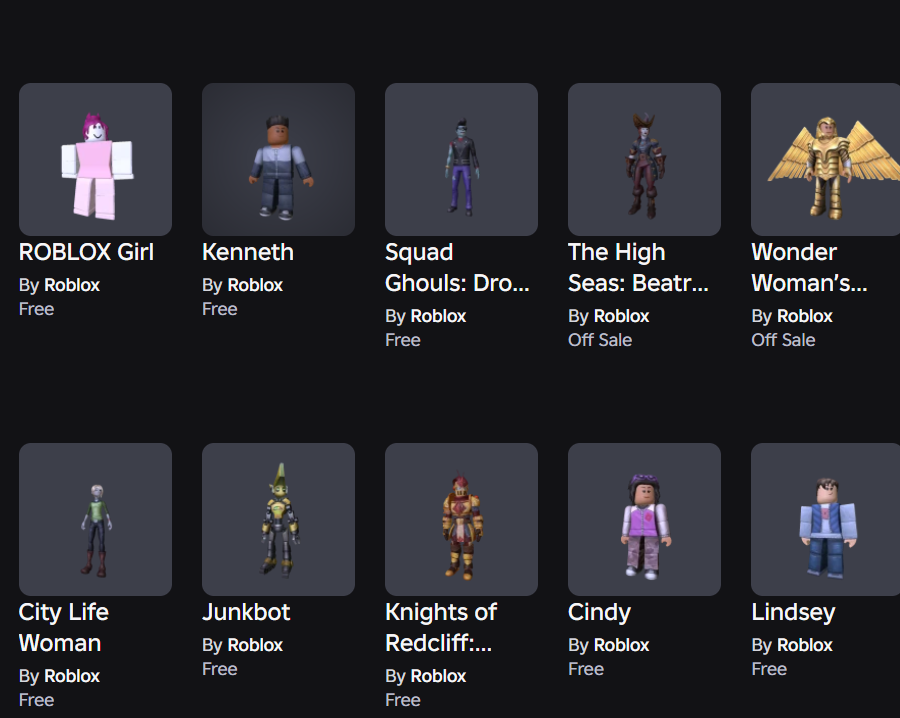The image size is (900, 718).
Task: View The High Seas Beatrix thumbnail
Action: tap(645, 159)
